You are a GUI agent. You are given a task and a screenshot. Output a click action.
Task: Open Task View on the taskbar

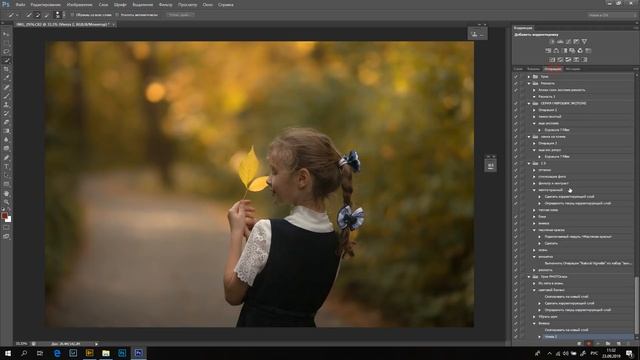pos(40,353)
